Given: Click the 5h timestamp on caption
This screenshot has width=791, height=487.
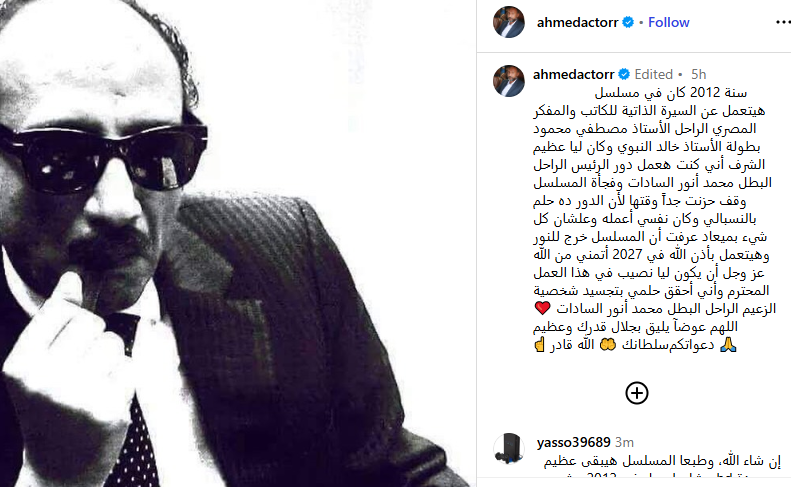Looking at the screenshot, I should tap(698, 74).
